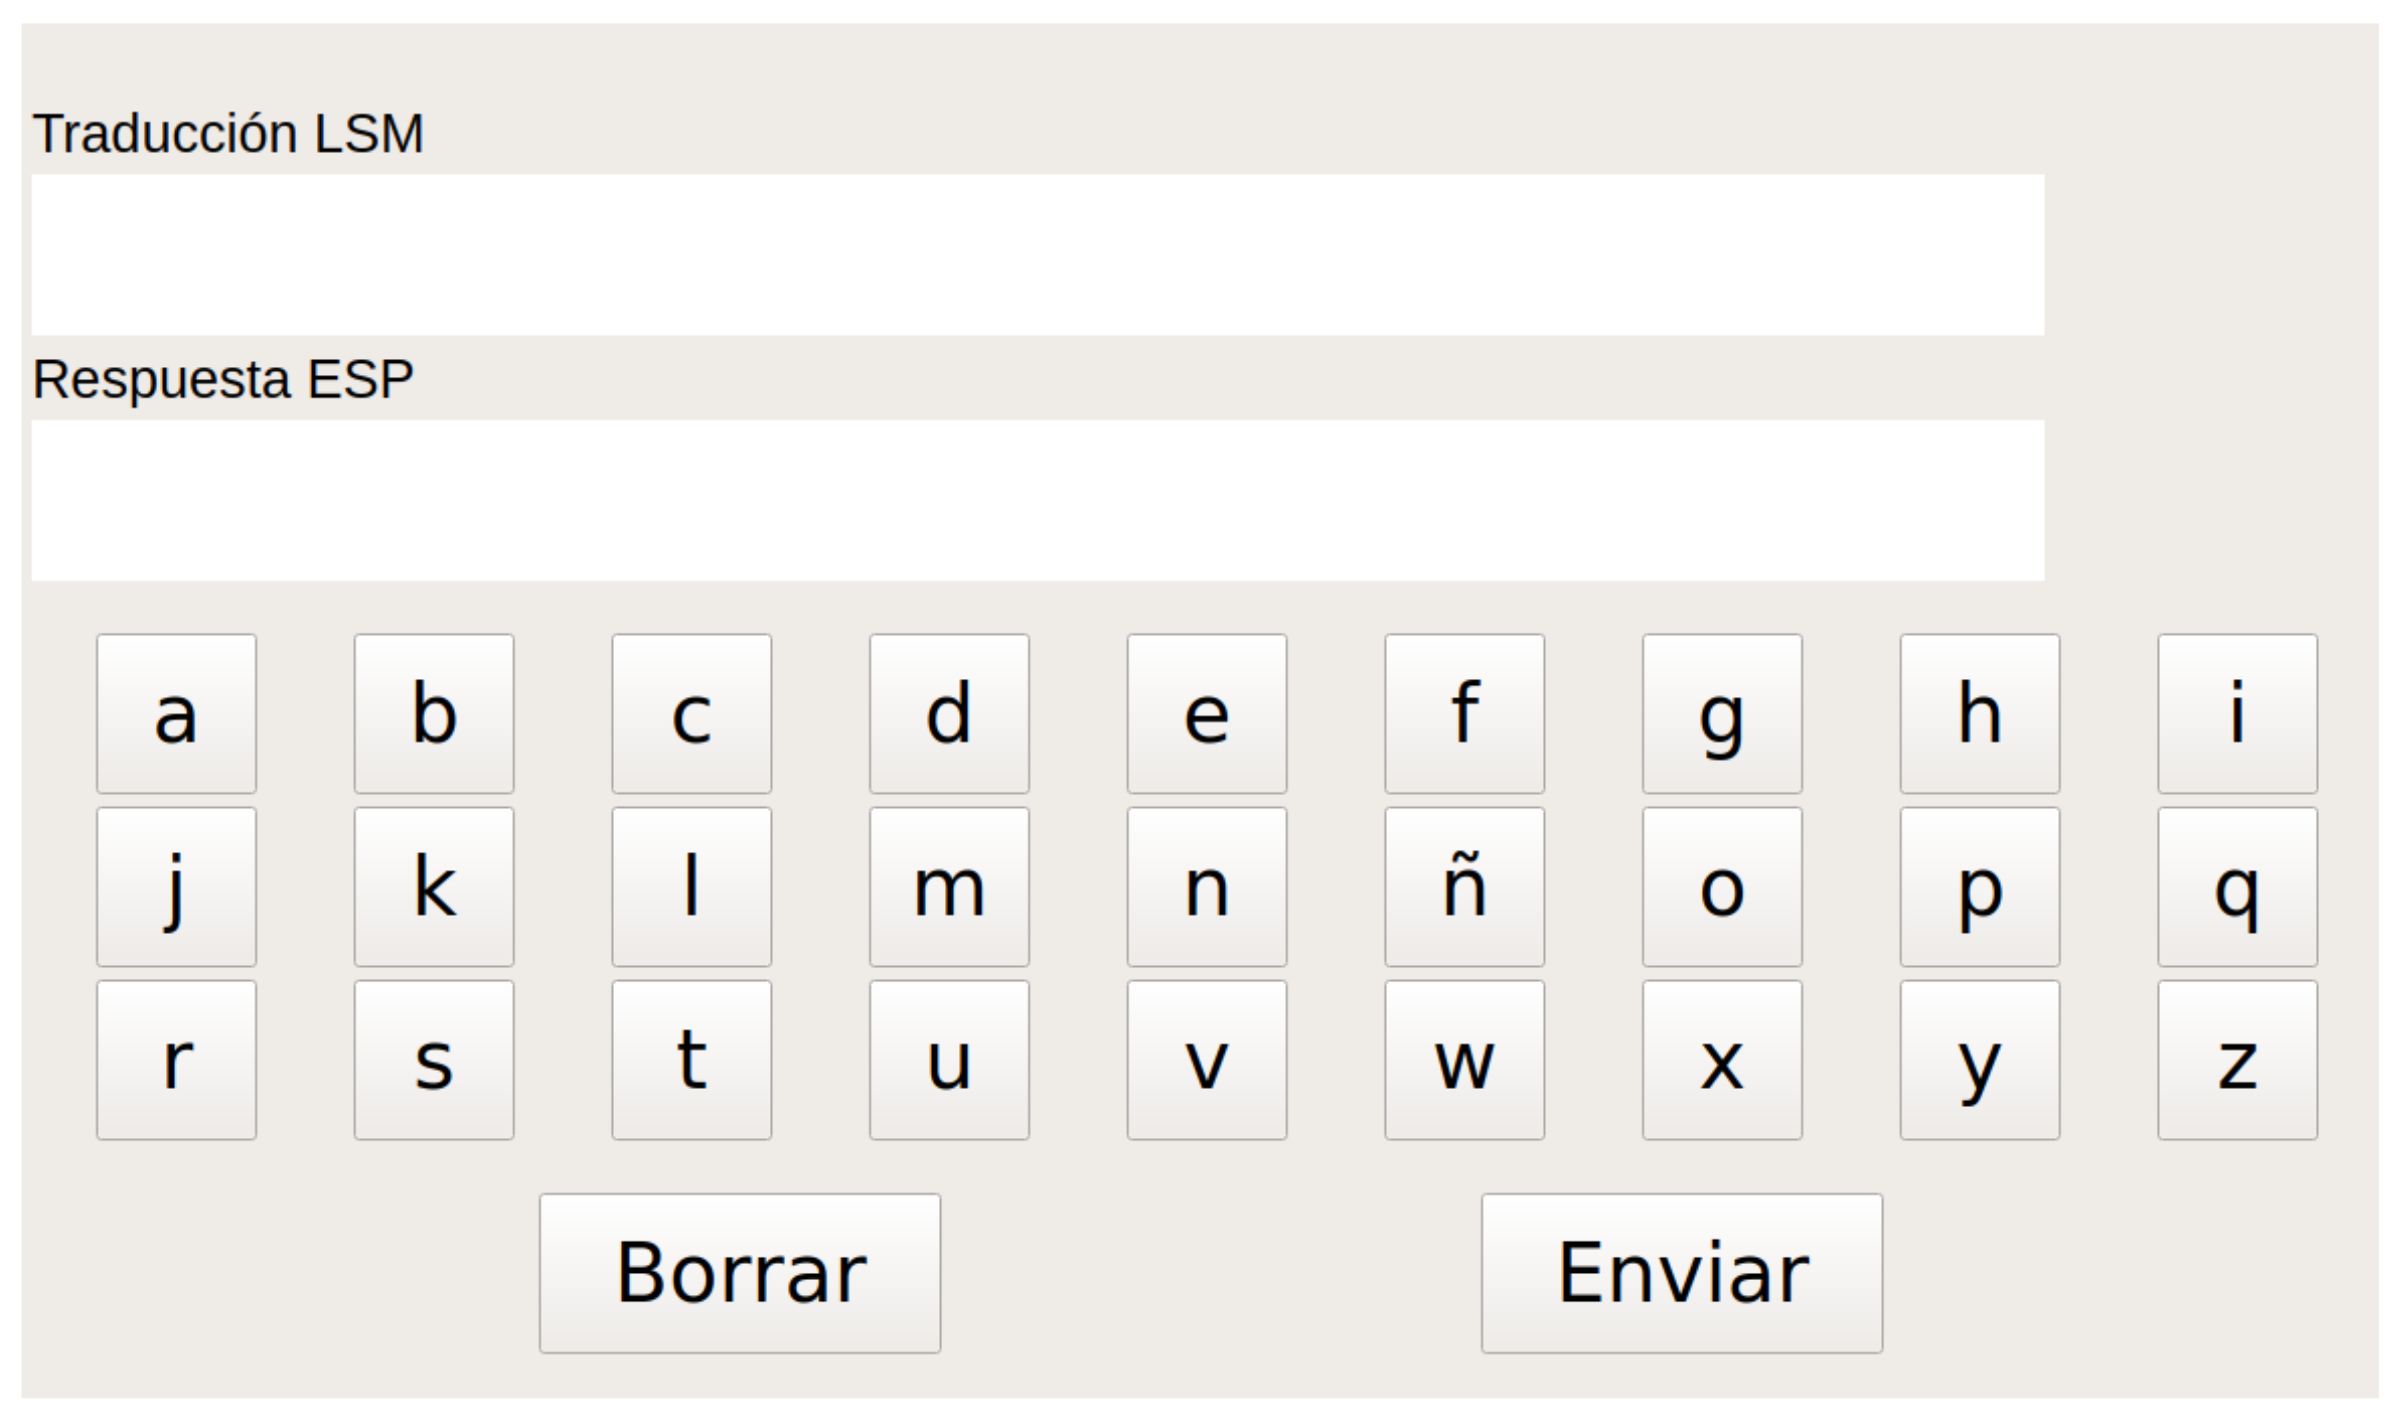2403x1419 pixels.
Task: Tap the 'w' letter button
Action: [x=1464, y=1060]
